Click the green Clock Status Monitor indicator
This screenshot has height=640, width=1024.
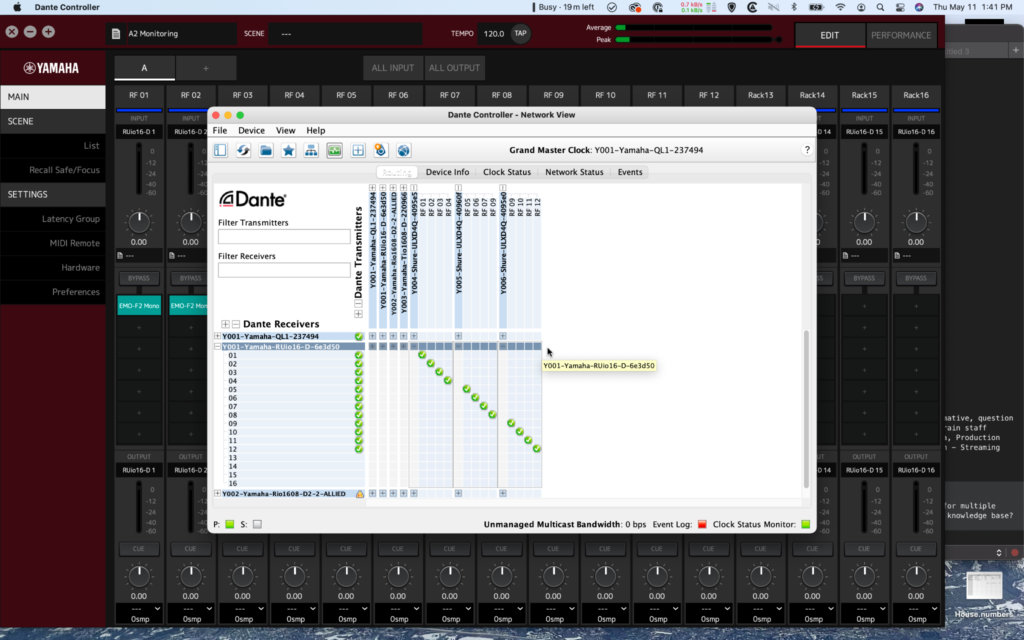point(805,524)
